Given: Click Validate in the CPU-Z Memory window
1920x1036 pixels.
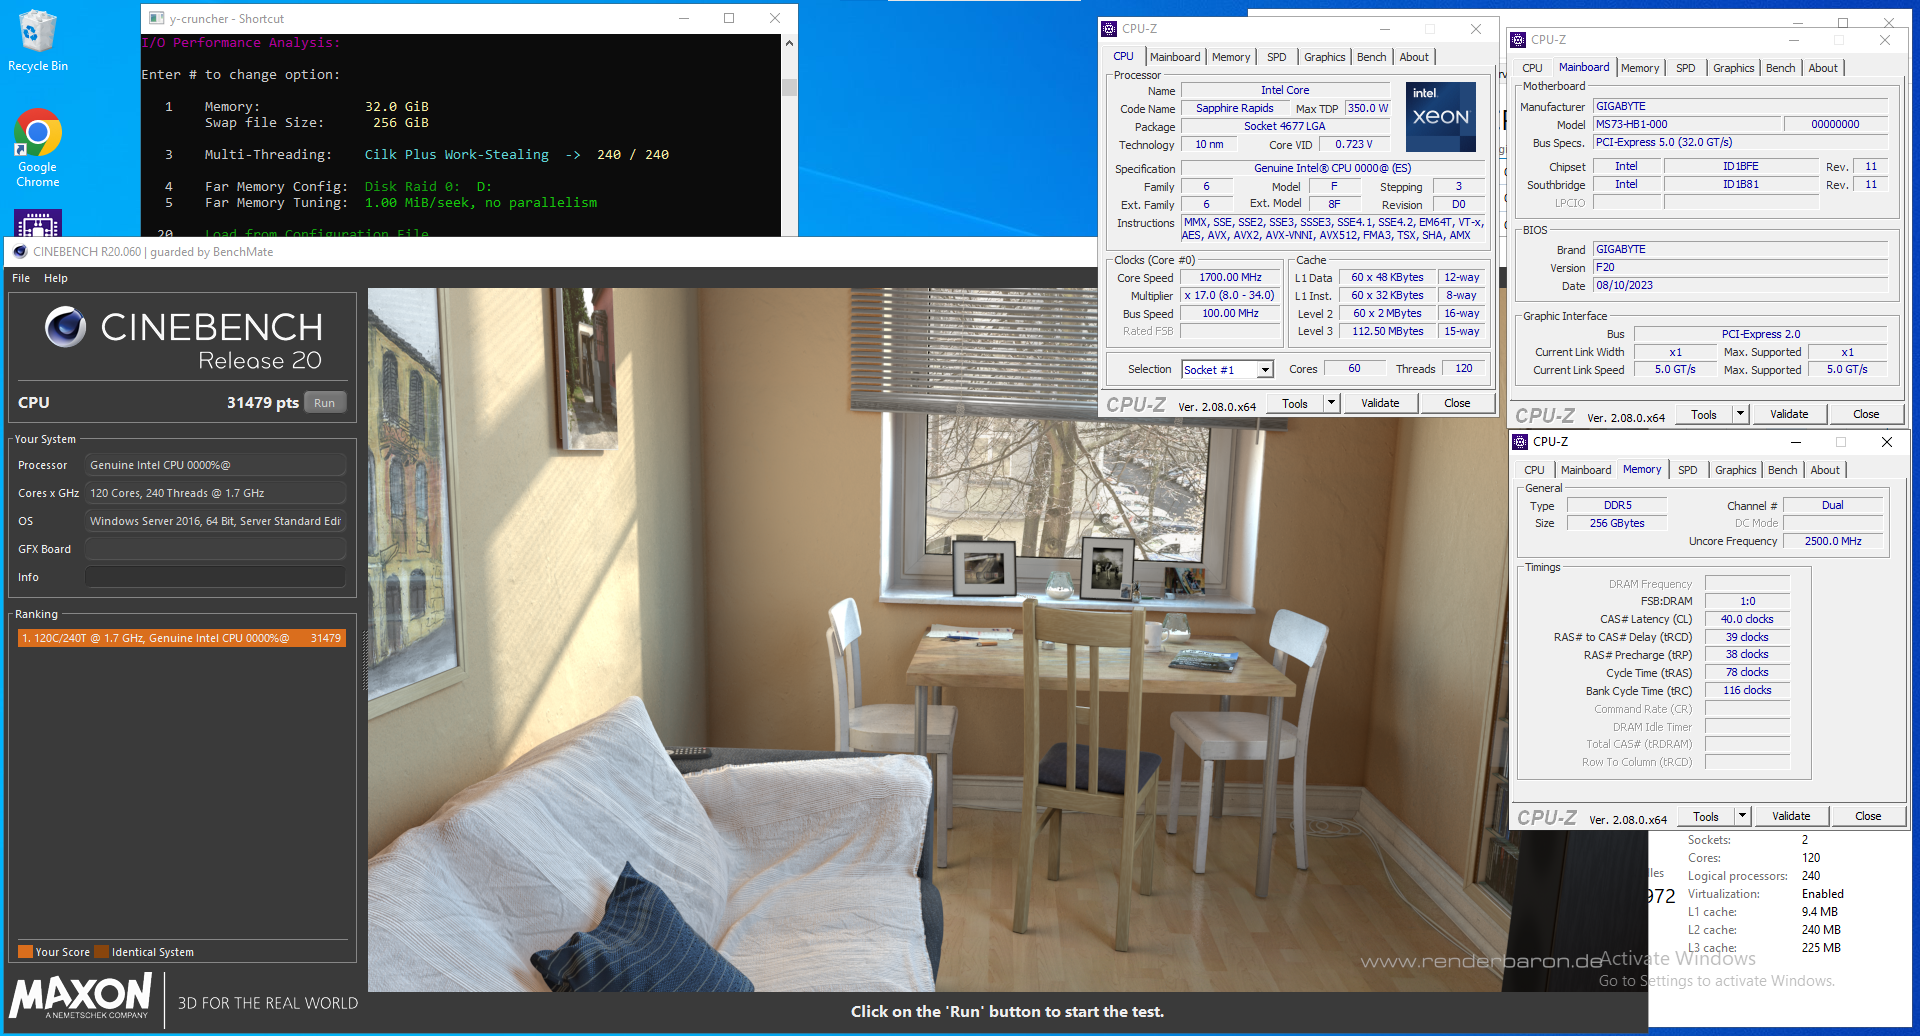Looking at the screenshot, I should click(x=1791, y=816).
